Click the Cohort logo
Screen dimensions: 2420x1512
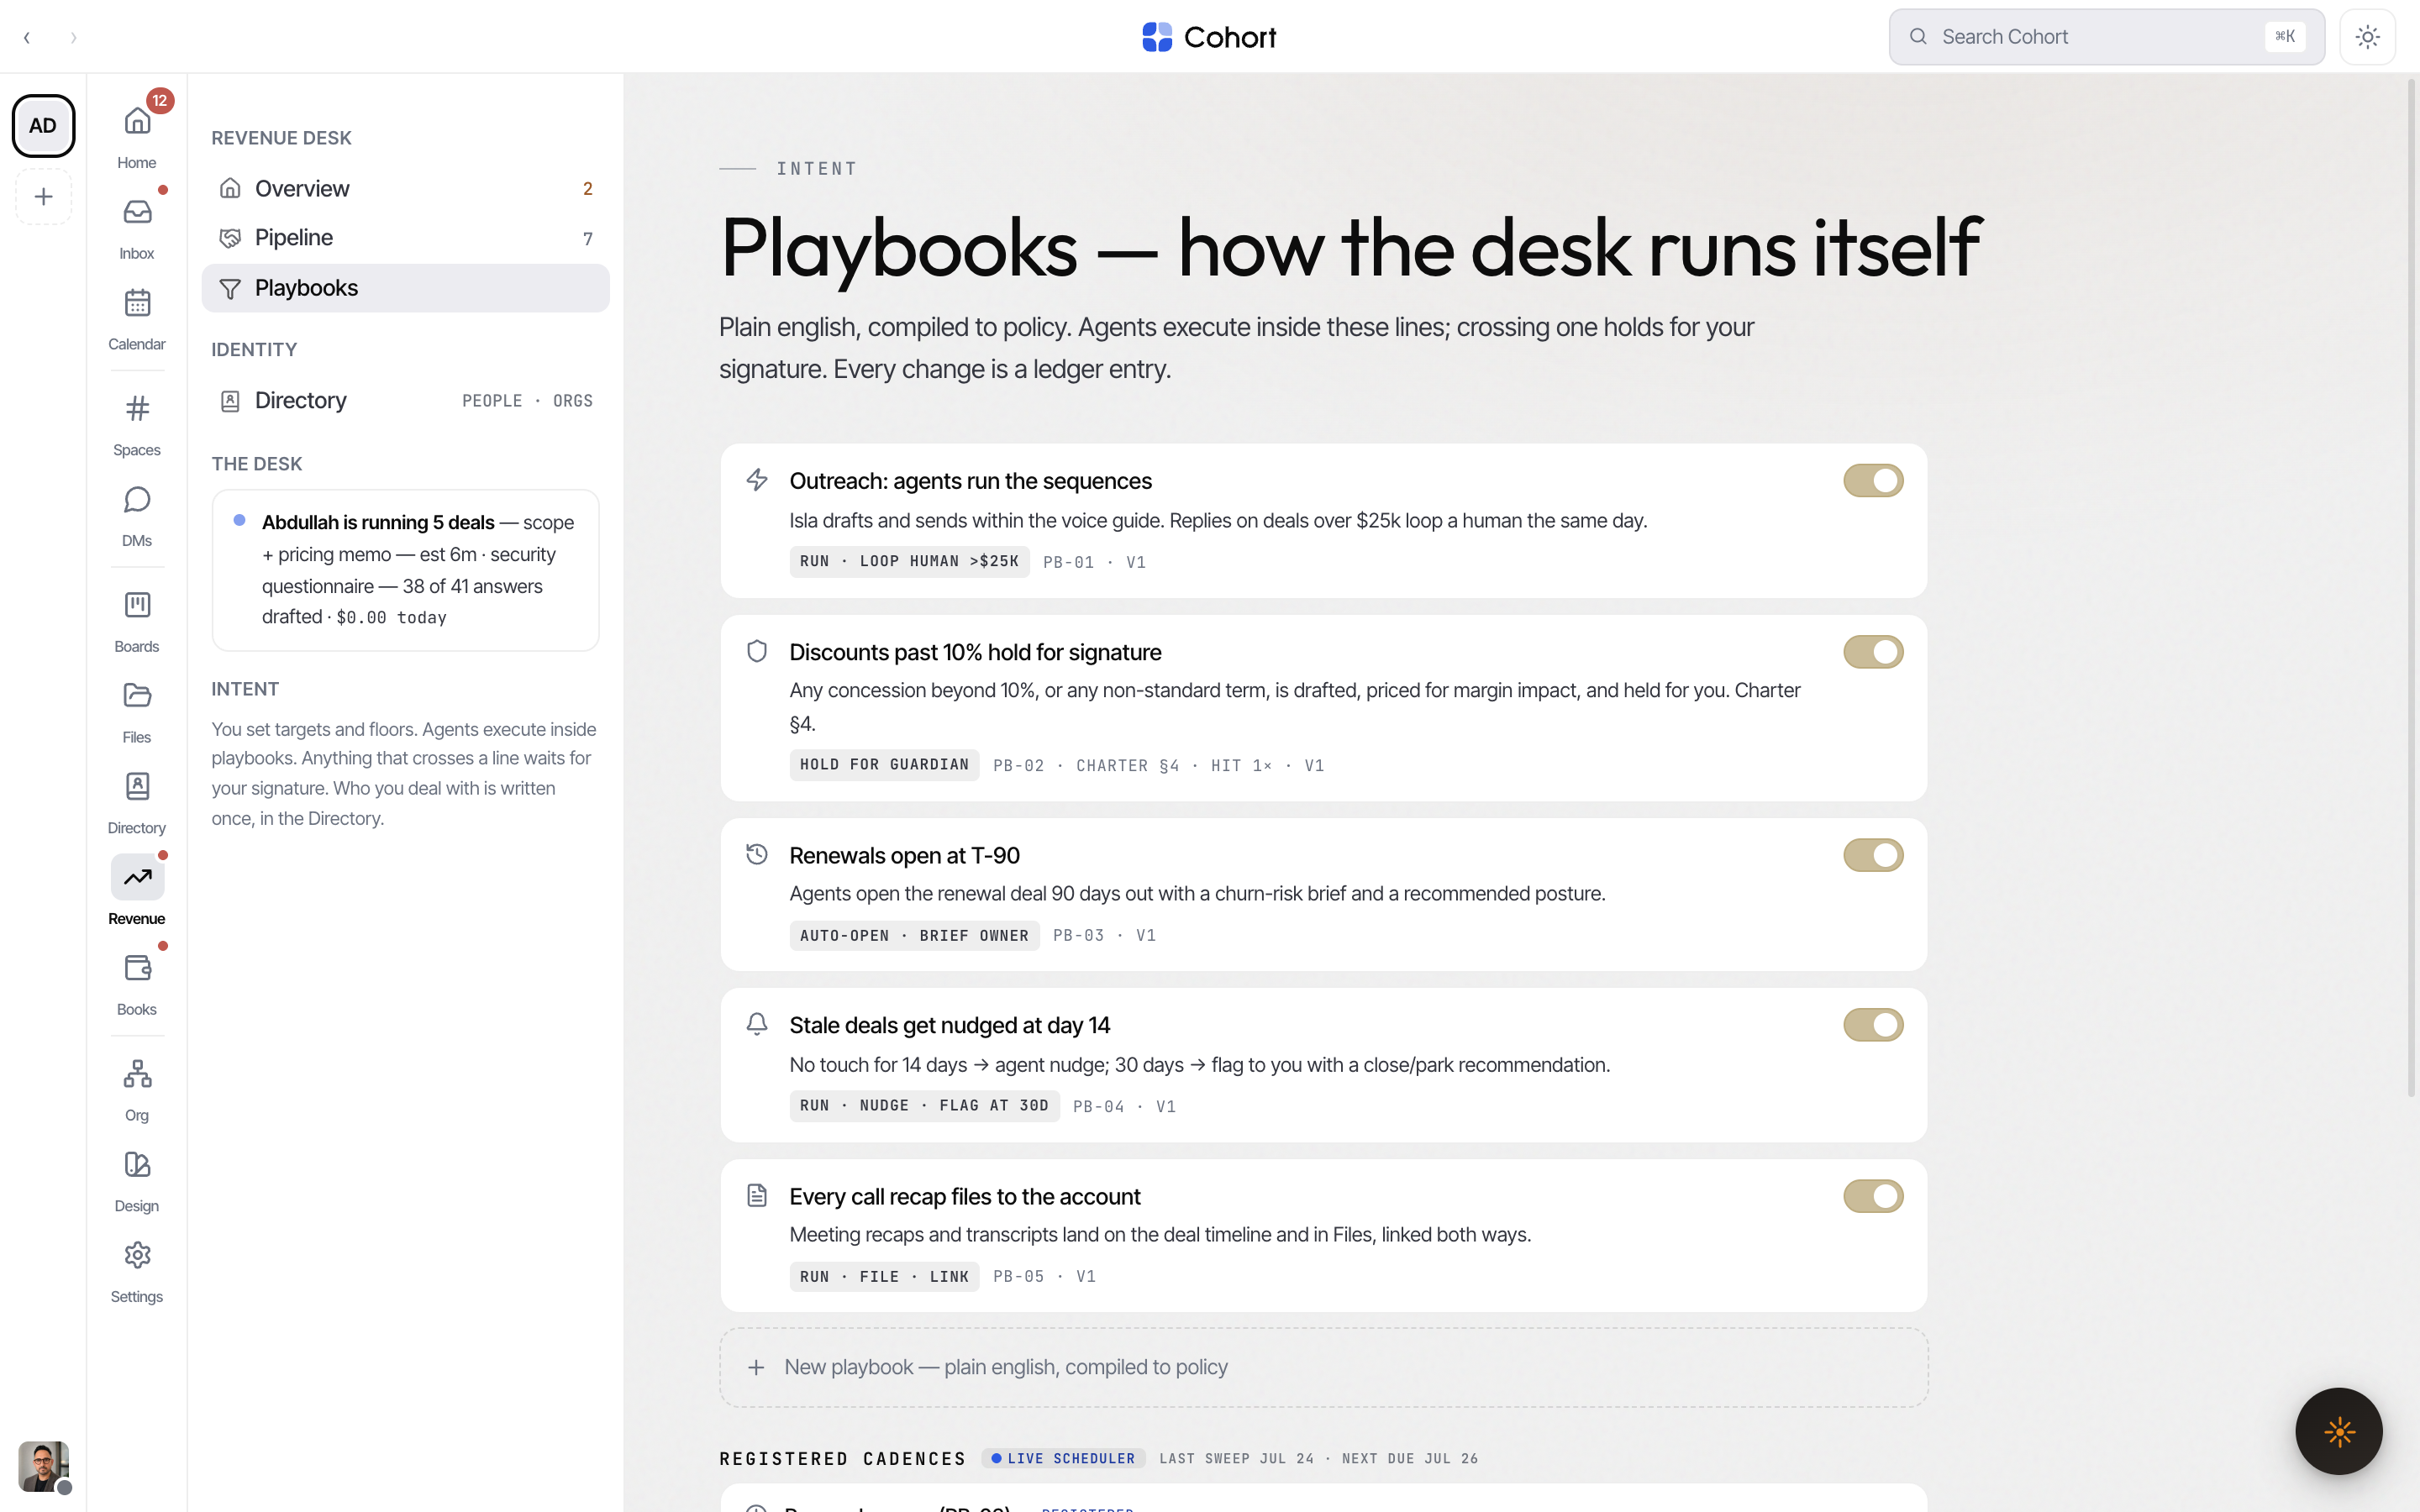(x=1209, y=37)
